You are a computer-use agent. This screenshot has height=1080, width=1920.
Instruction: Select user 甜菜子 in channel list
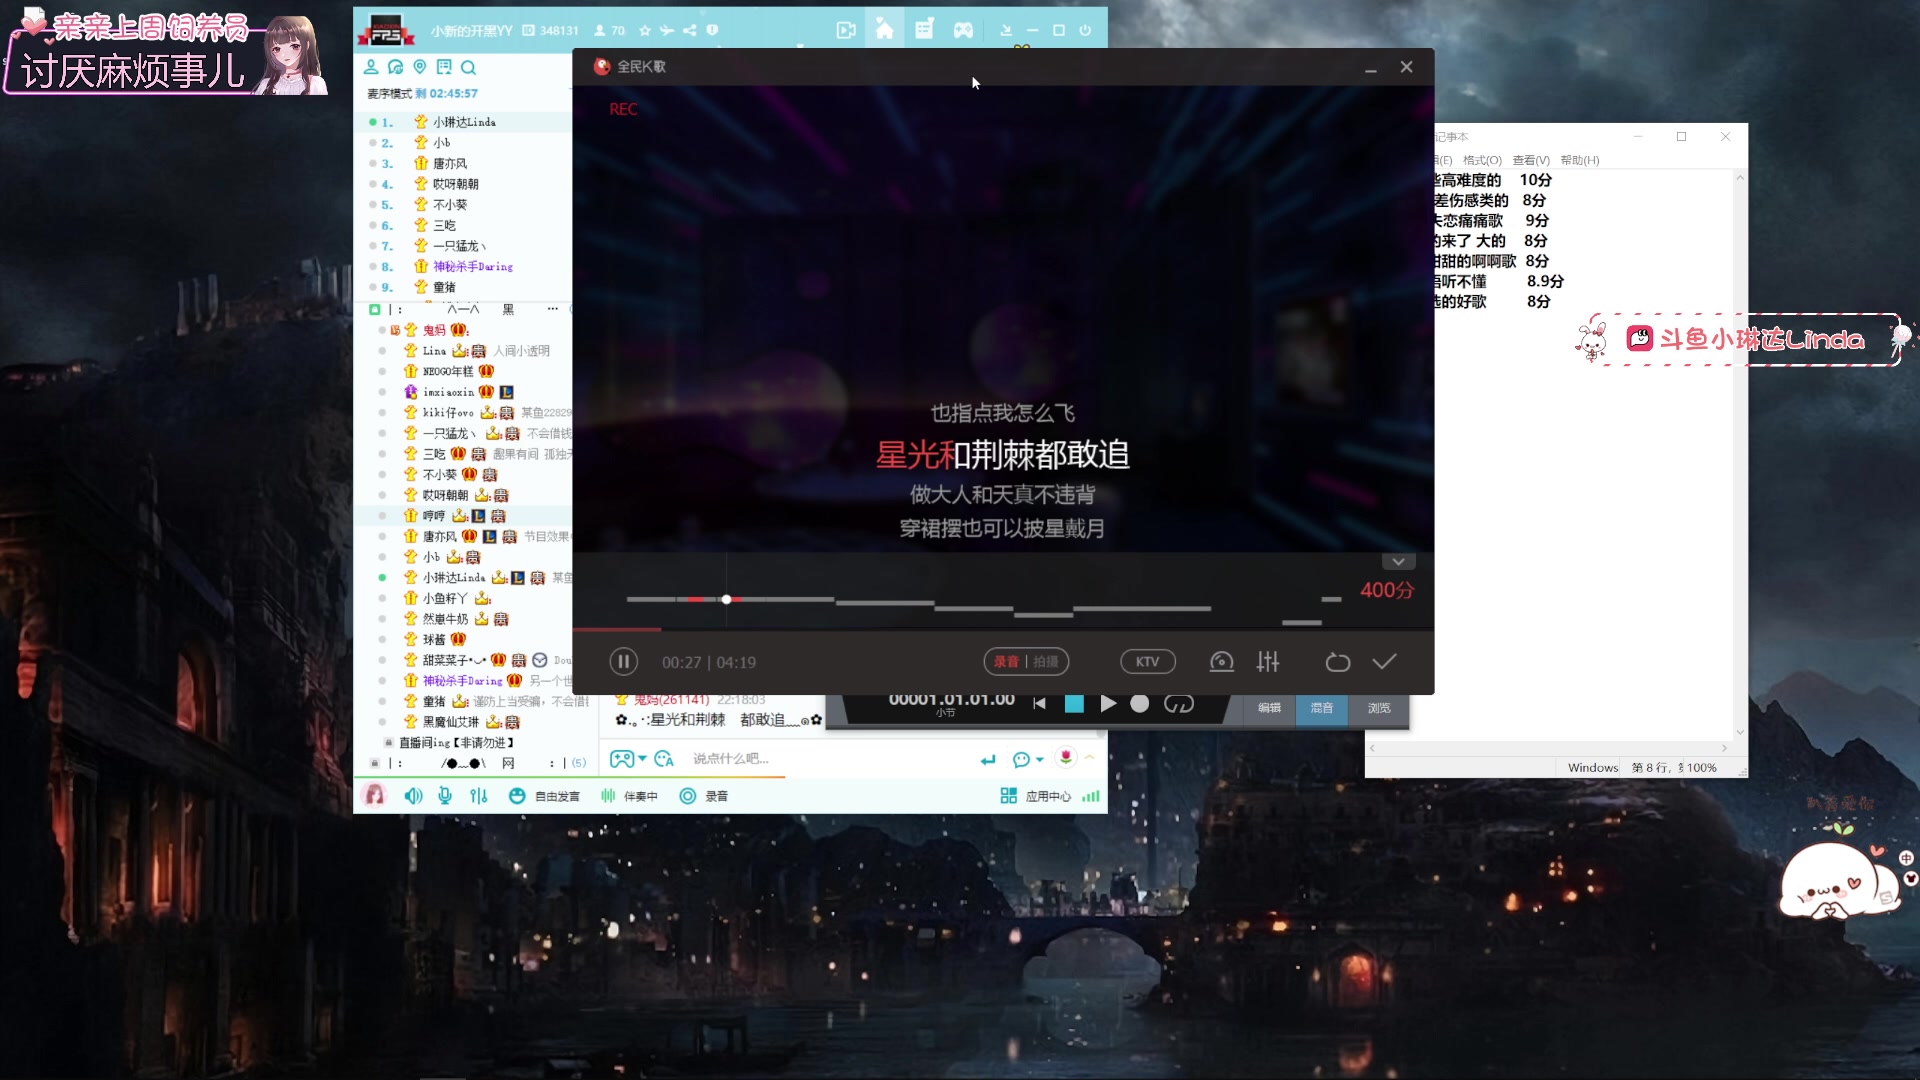tap(454, 660)
